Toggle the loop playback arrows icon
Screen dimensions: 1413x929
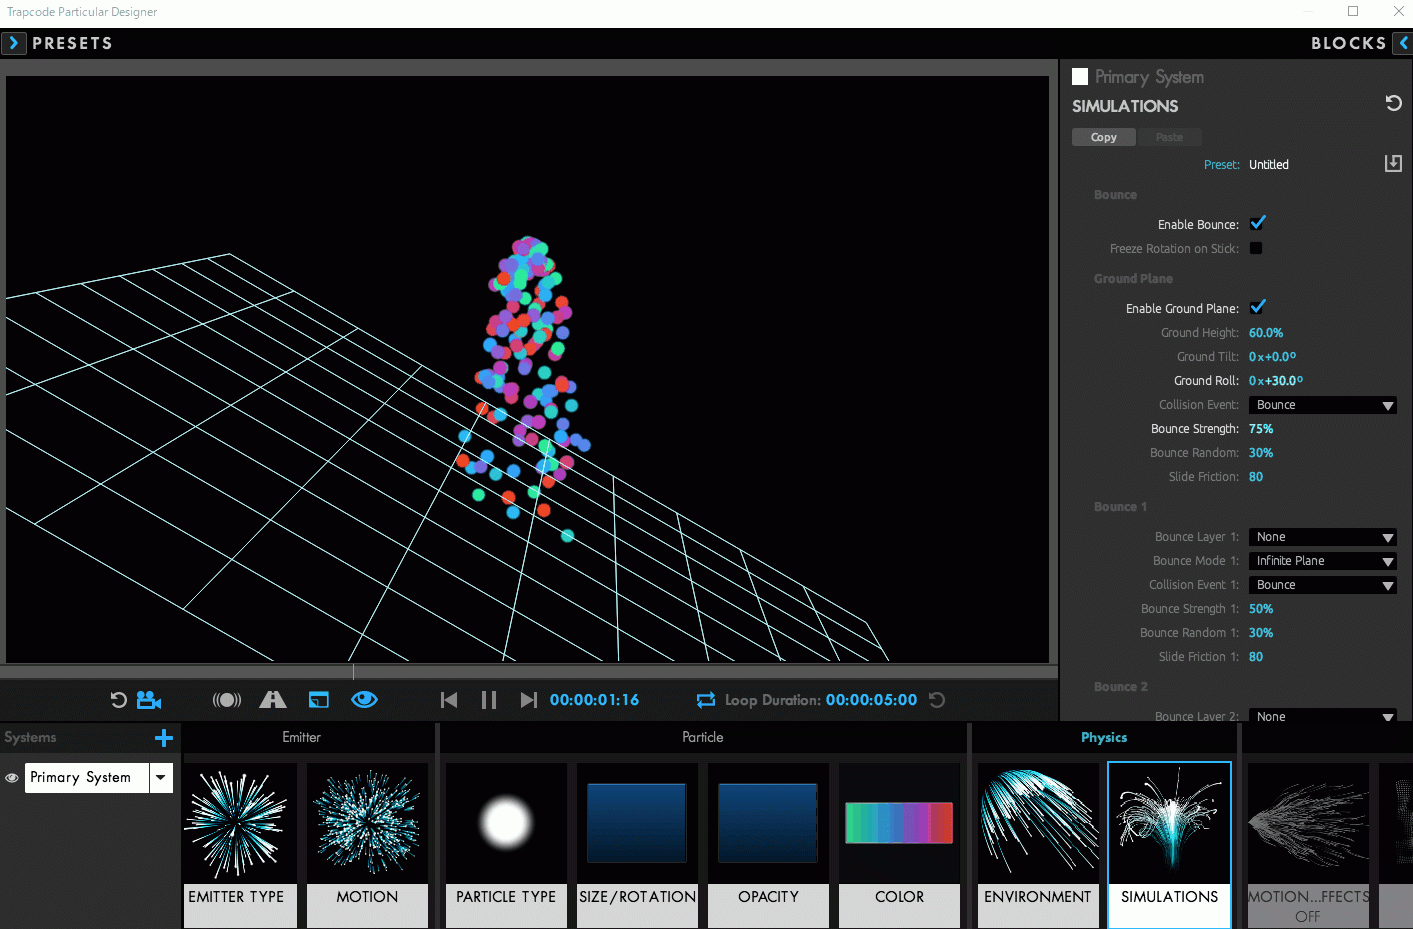tap(706, 700)
